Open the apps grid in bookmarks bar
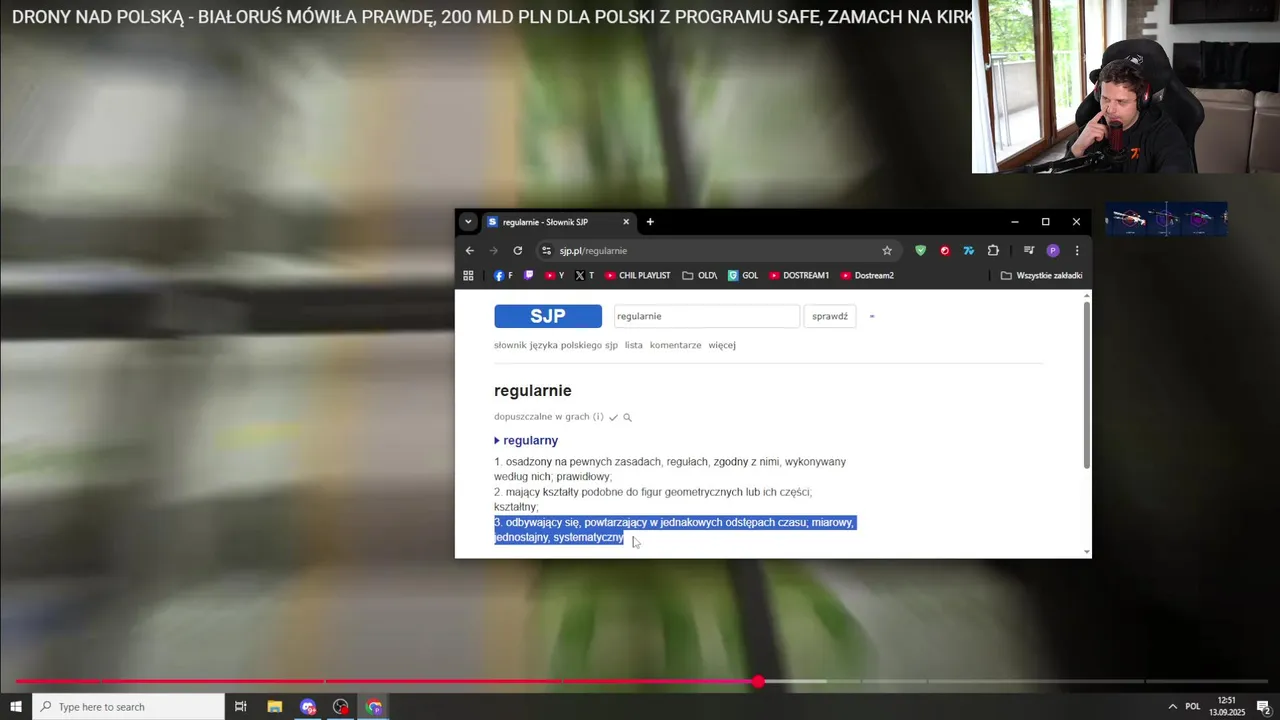Screen dimensions: 1280x720 pos(468,276)
